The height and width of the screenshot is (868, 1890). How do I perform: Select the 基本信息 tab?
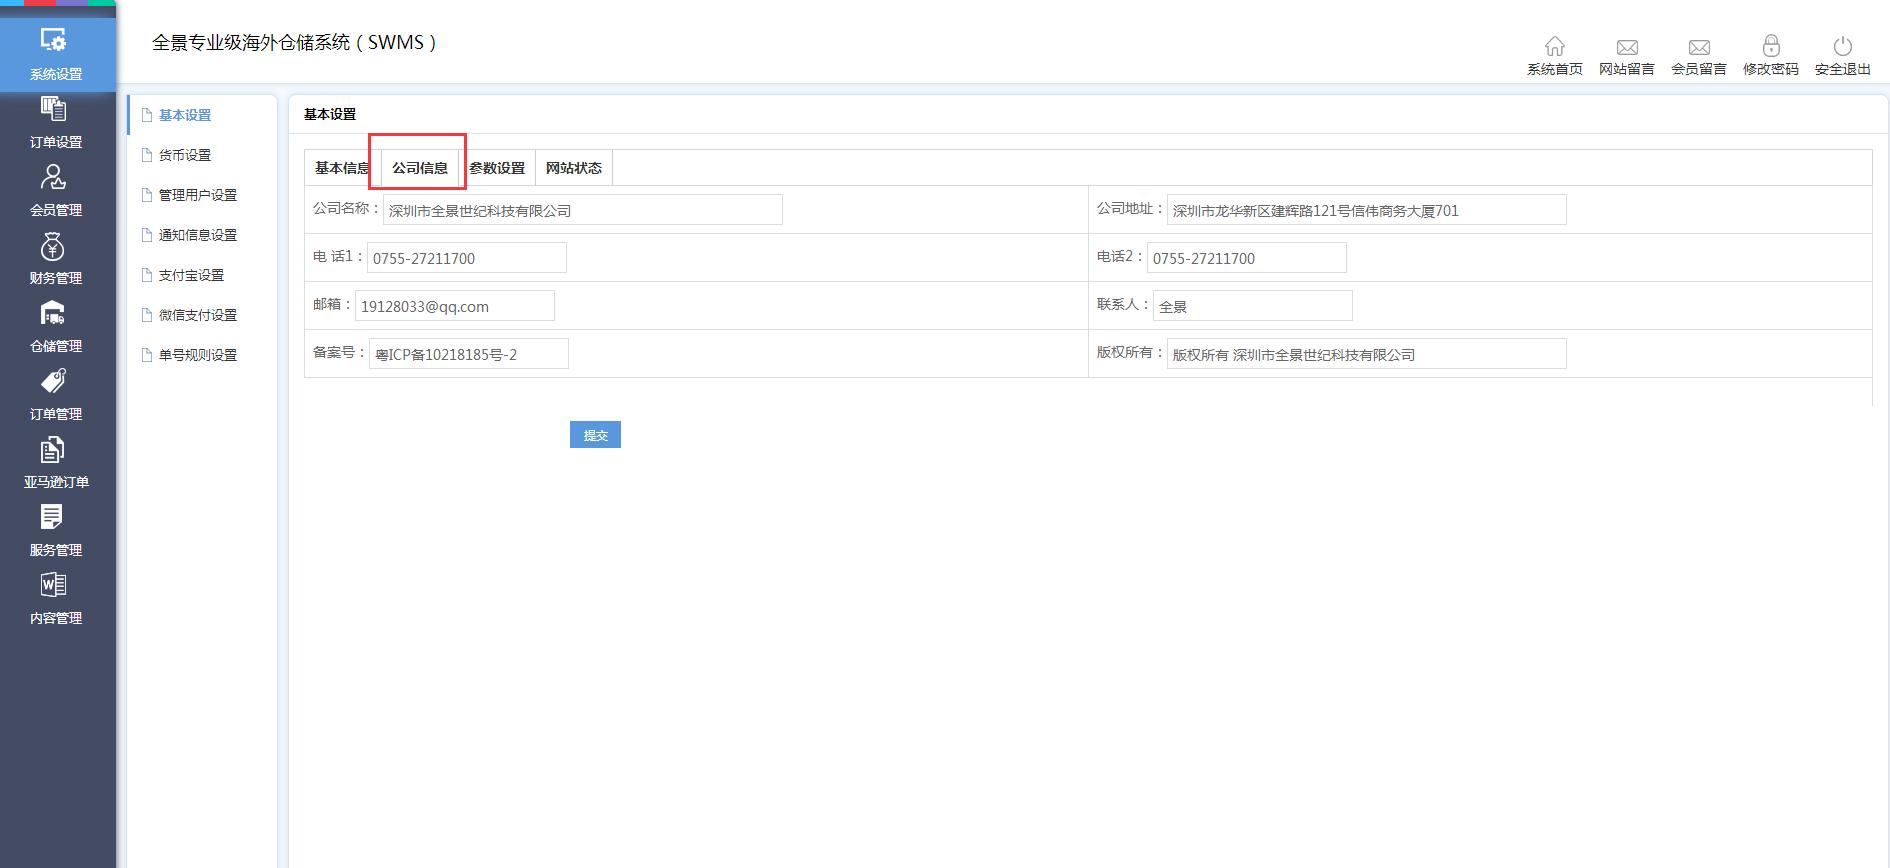click(340, 168)
